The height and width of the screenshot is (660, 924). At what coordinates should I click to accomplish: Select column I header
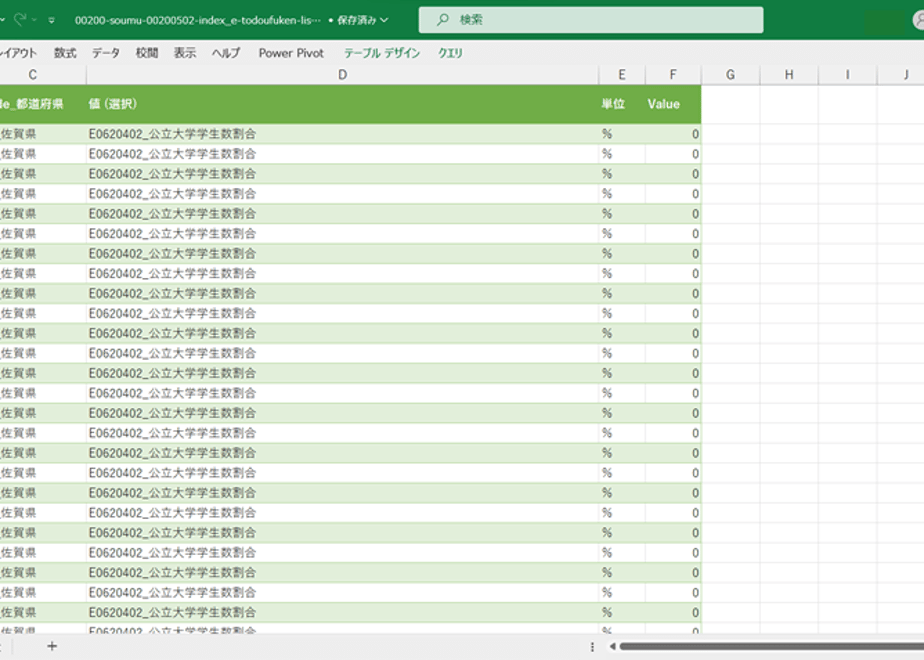pos(847,75)
